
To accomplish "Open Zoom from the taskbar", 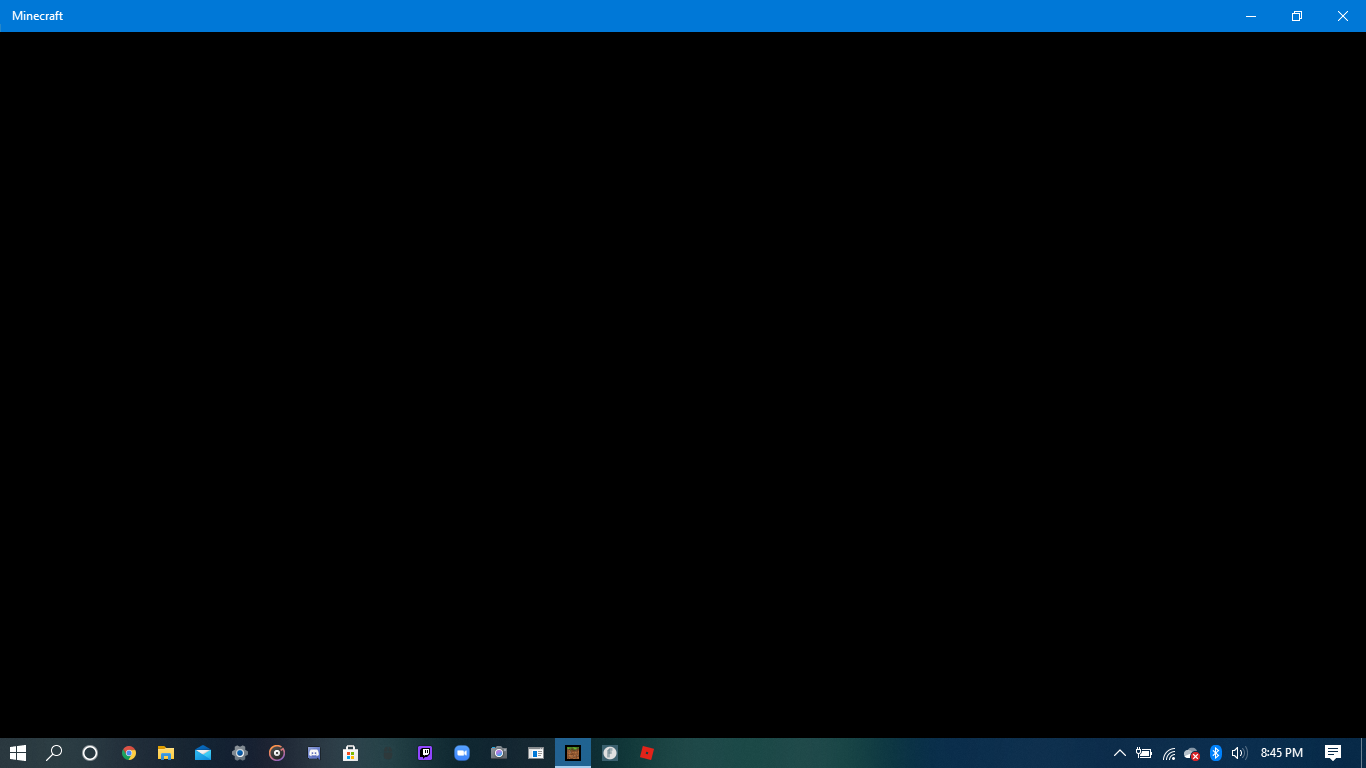I will tap(462, 753).
